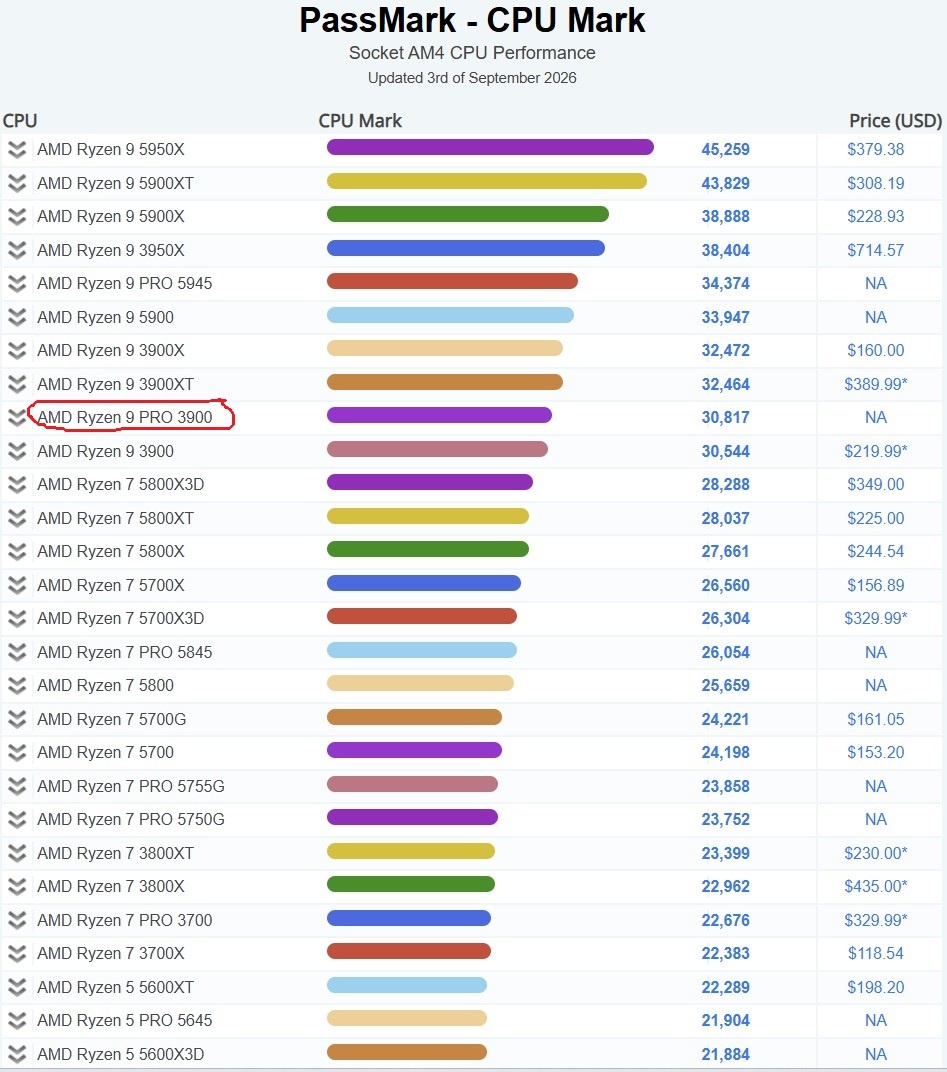Sort by the CPU Mark column header

tap(360, 121)
